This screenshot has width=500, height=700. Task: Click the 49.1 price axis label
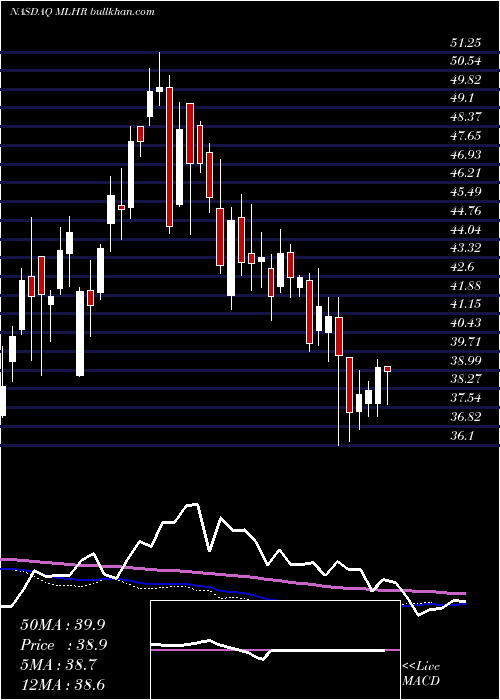pos(462,99)
